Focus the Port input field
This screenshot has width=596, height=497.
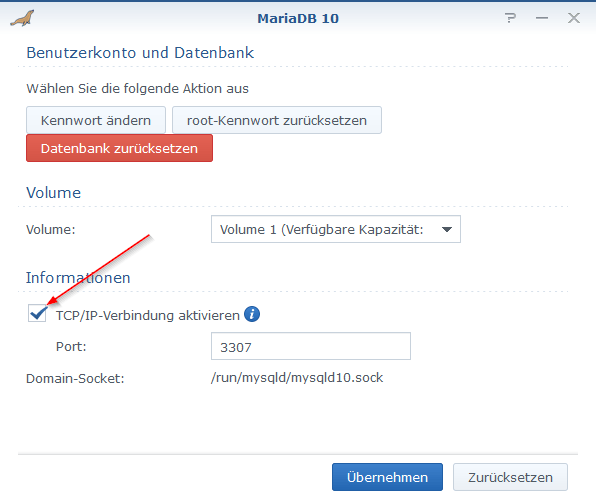click(311, 346)
